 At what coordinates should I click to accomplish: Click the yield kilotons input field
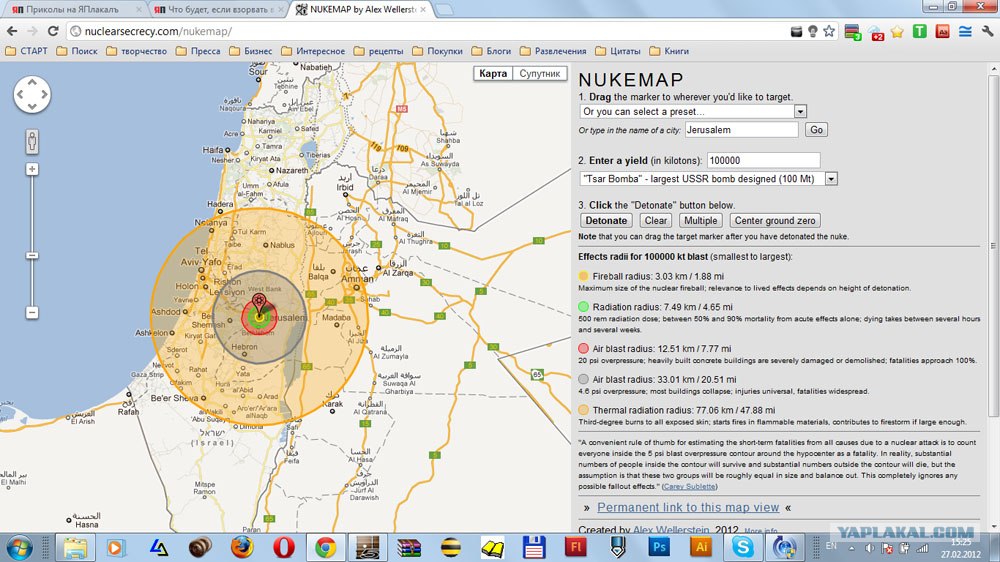click(763, 161)
